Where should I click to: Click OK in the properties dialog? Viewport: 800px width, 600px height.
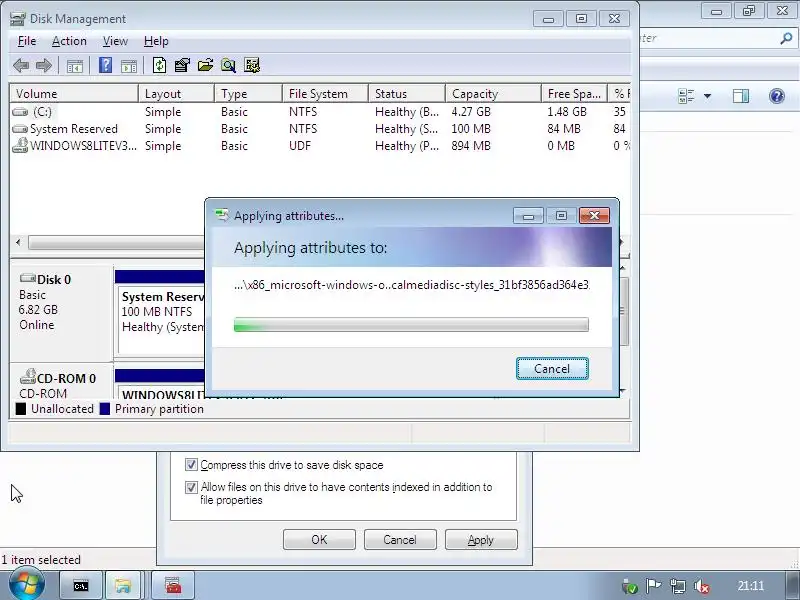319,539
